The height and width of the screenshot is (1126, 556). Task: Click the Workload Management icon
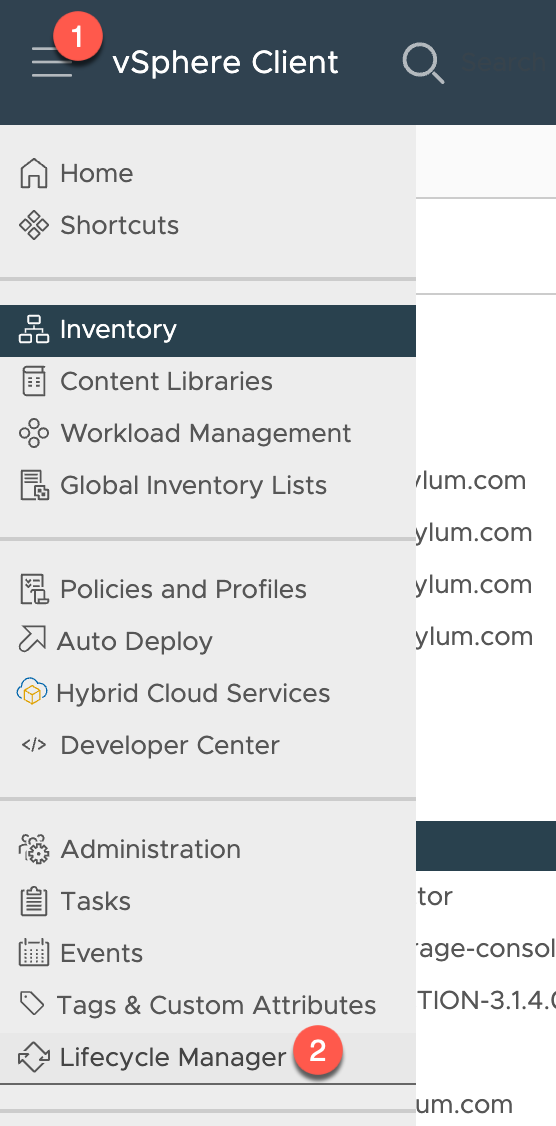33,433
